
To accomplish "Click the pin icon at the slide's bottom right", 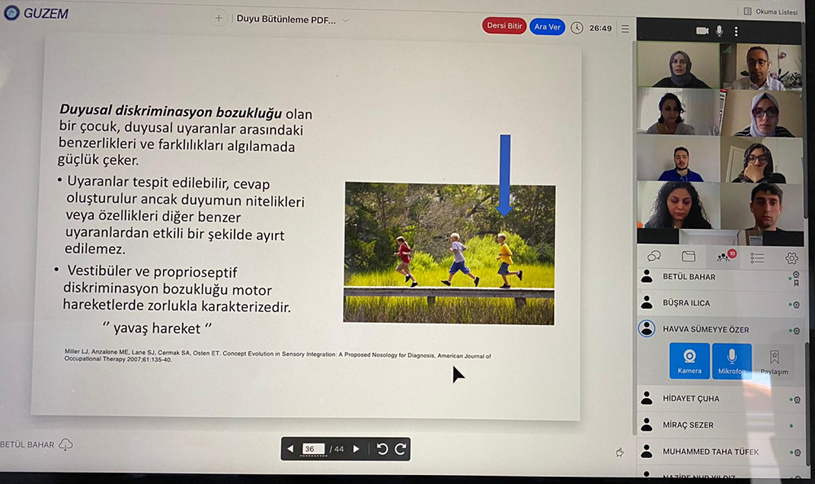I will pyautogui.click(x=620, y=452).
